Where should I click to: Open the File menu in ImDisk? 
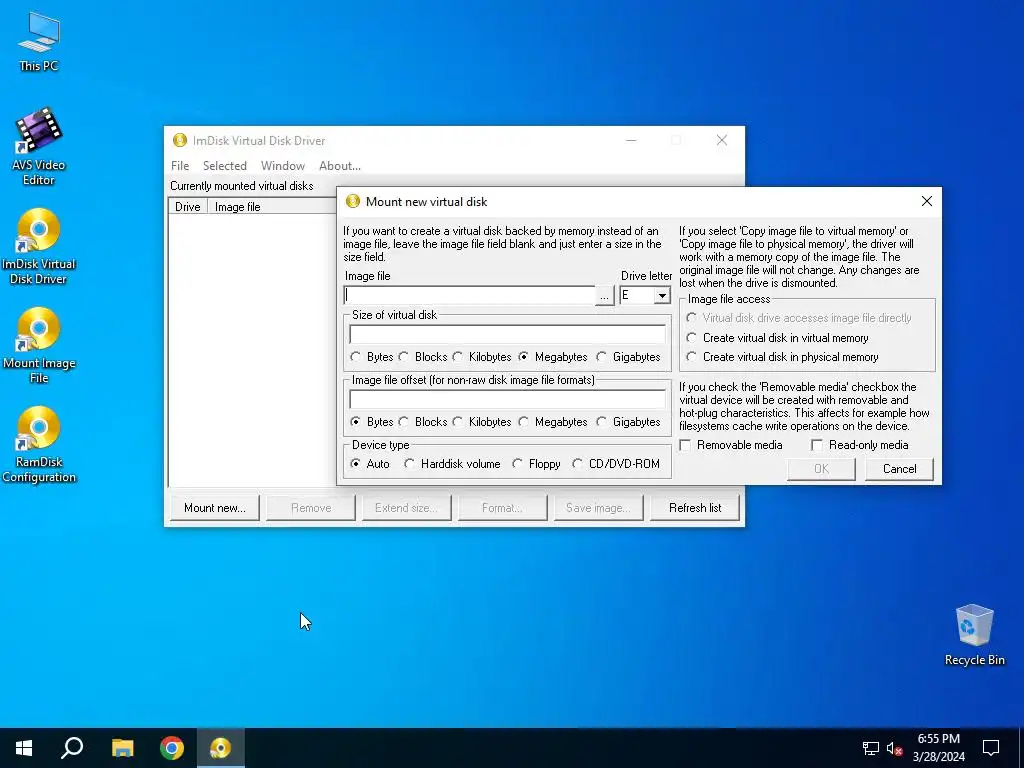180,166
